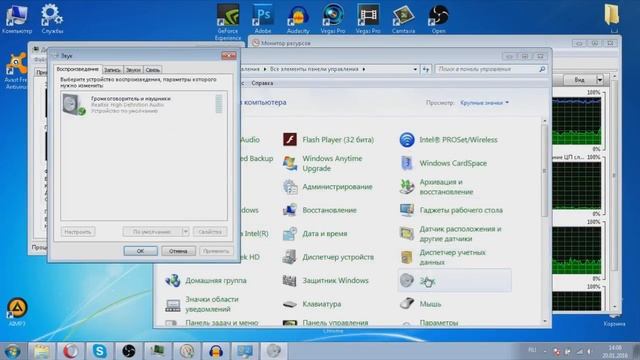Expand address bar history dropdown
This screenshot has width=640, height=360.
[x=415, y=69]
